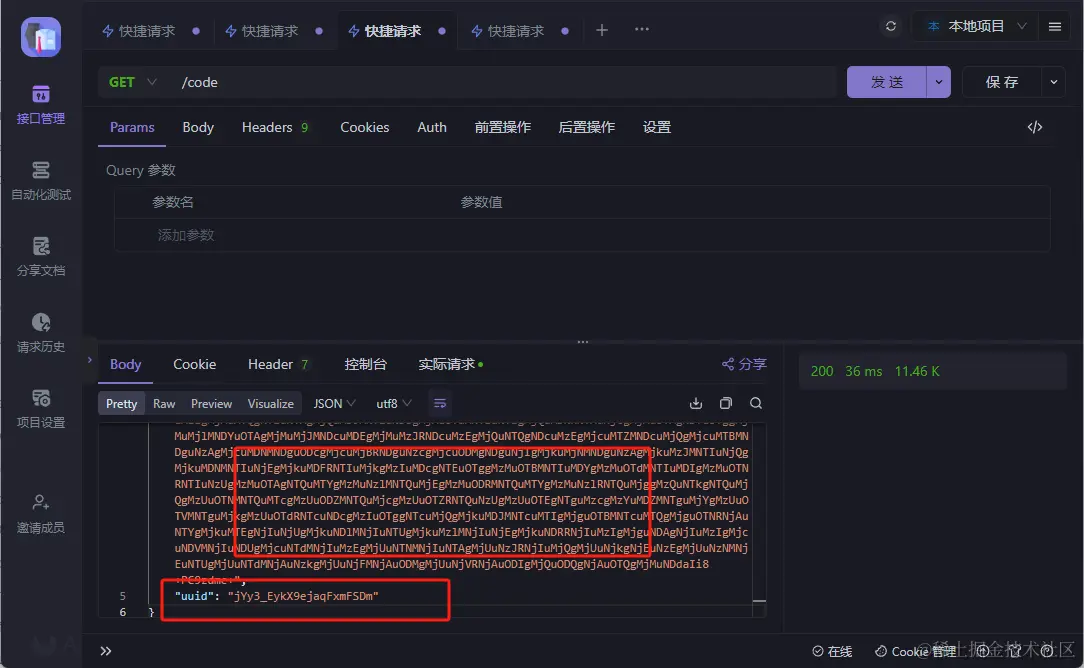This screenshot has width=1084, height=668.
Task: Click the 发送 send button
Action: click(x=886, y=82)
